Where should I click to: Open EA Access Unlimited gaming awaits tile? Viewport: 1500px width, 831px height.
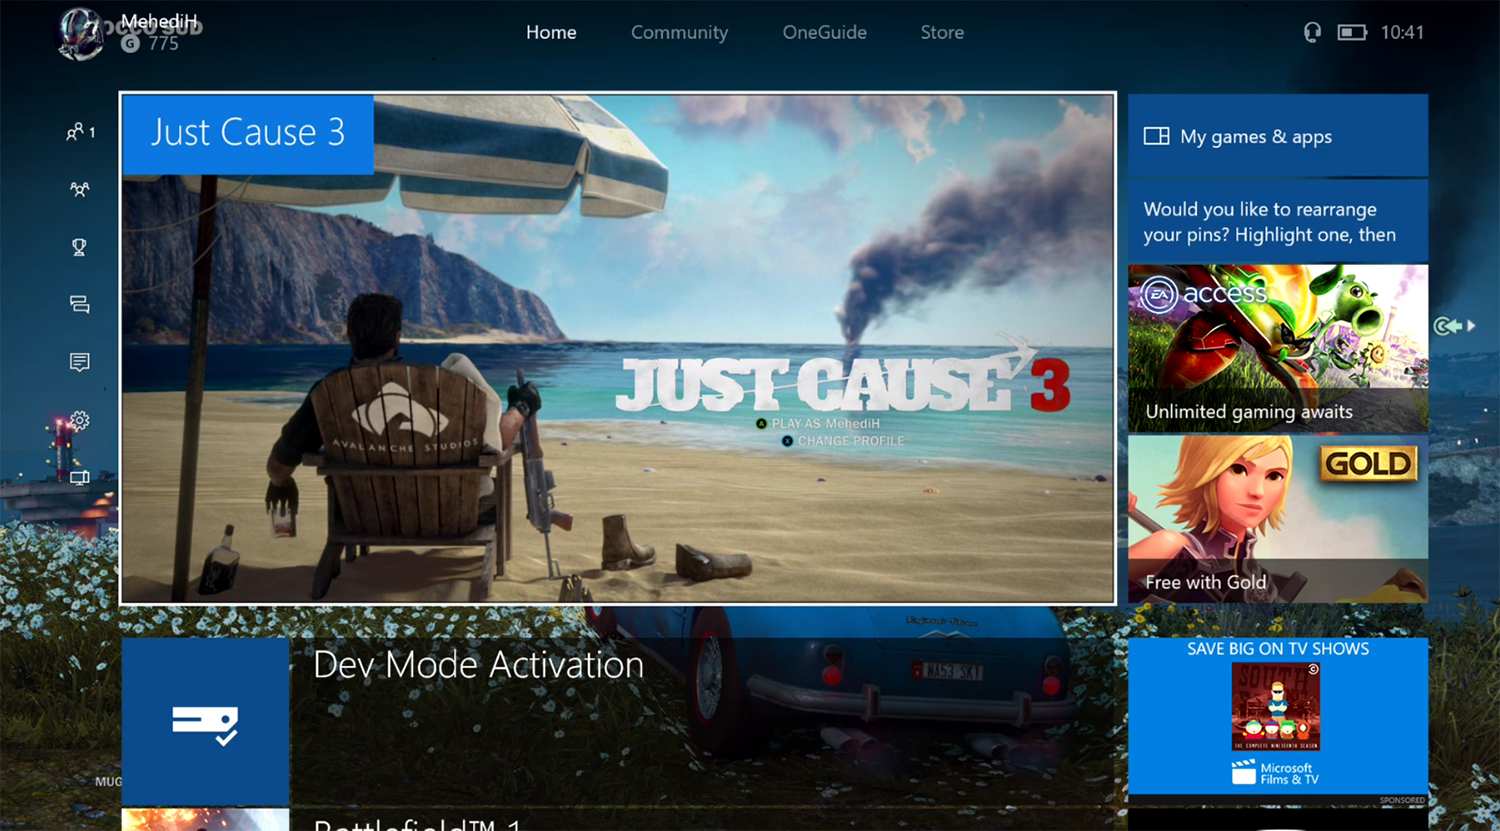point(1278,348)
